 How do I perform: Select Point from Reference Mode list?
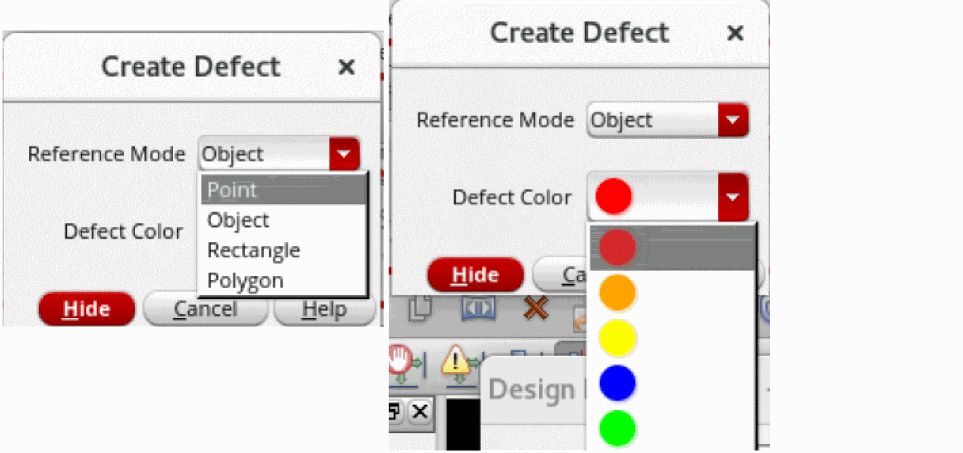pos(283,190)
